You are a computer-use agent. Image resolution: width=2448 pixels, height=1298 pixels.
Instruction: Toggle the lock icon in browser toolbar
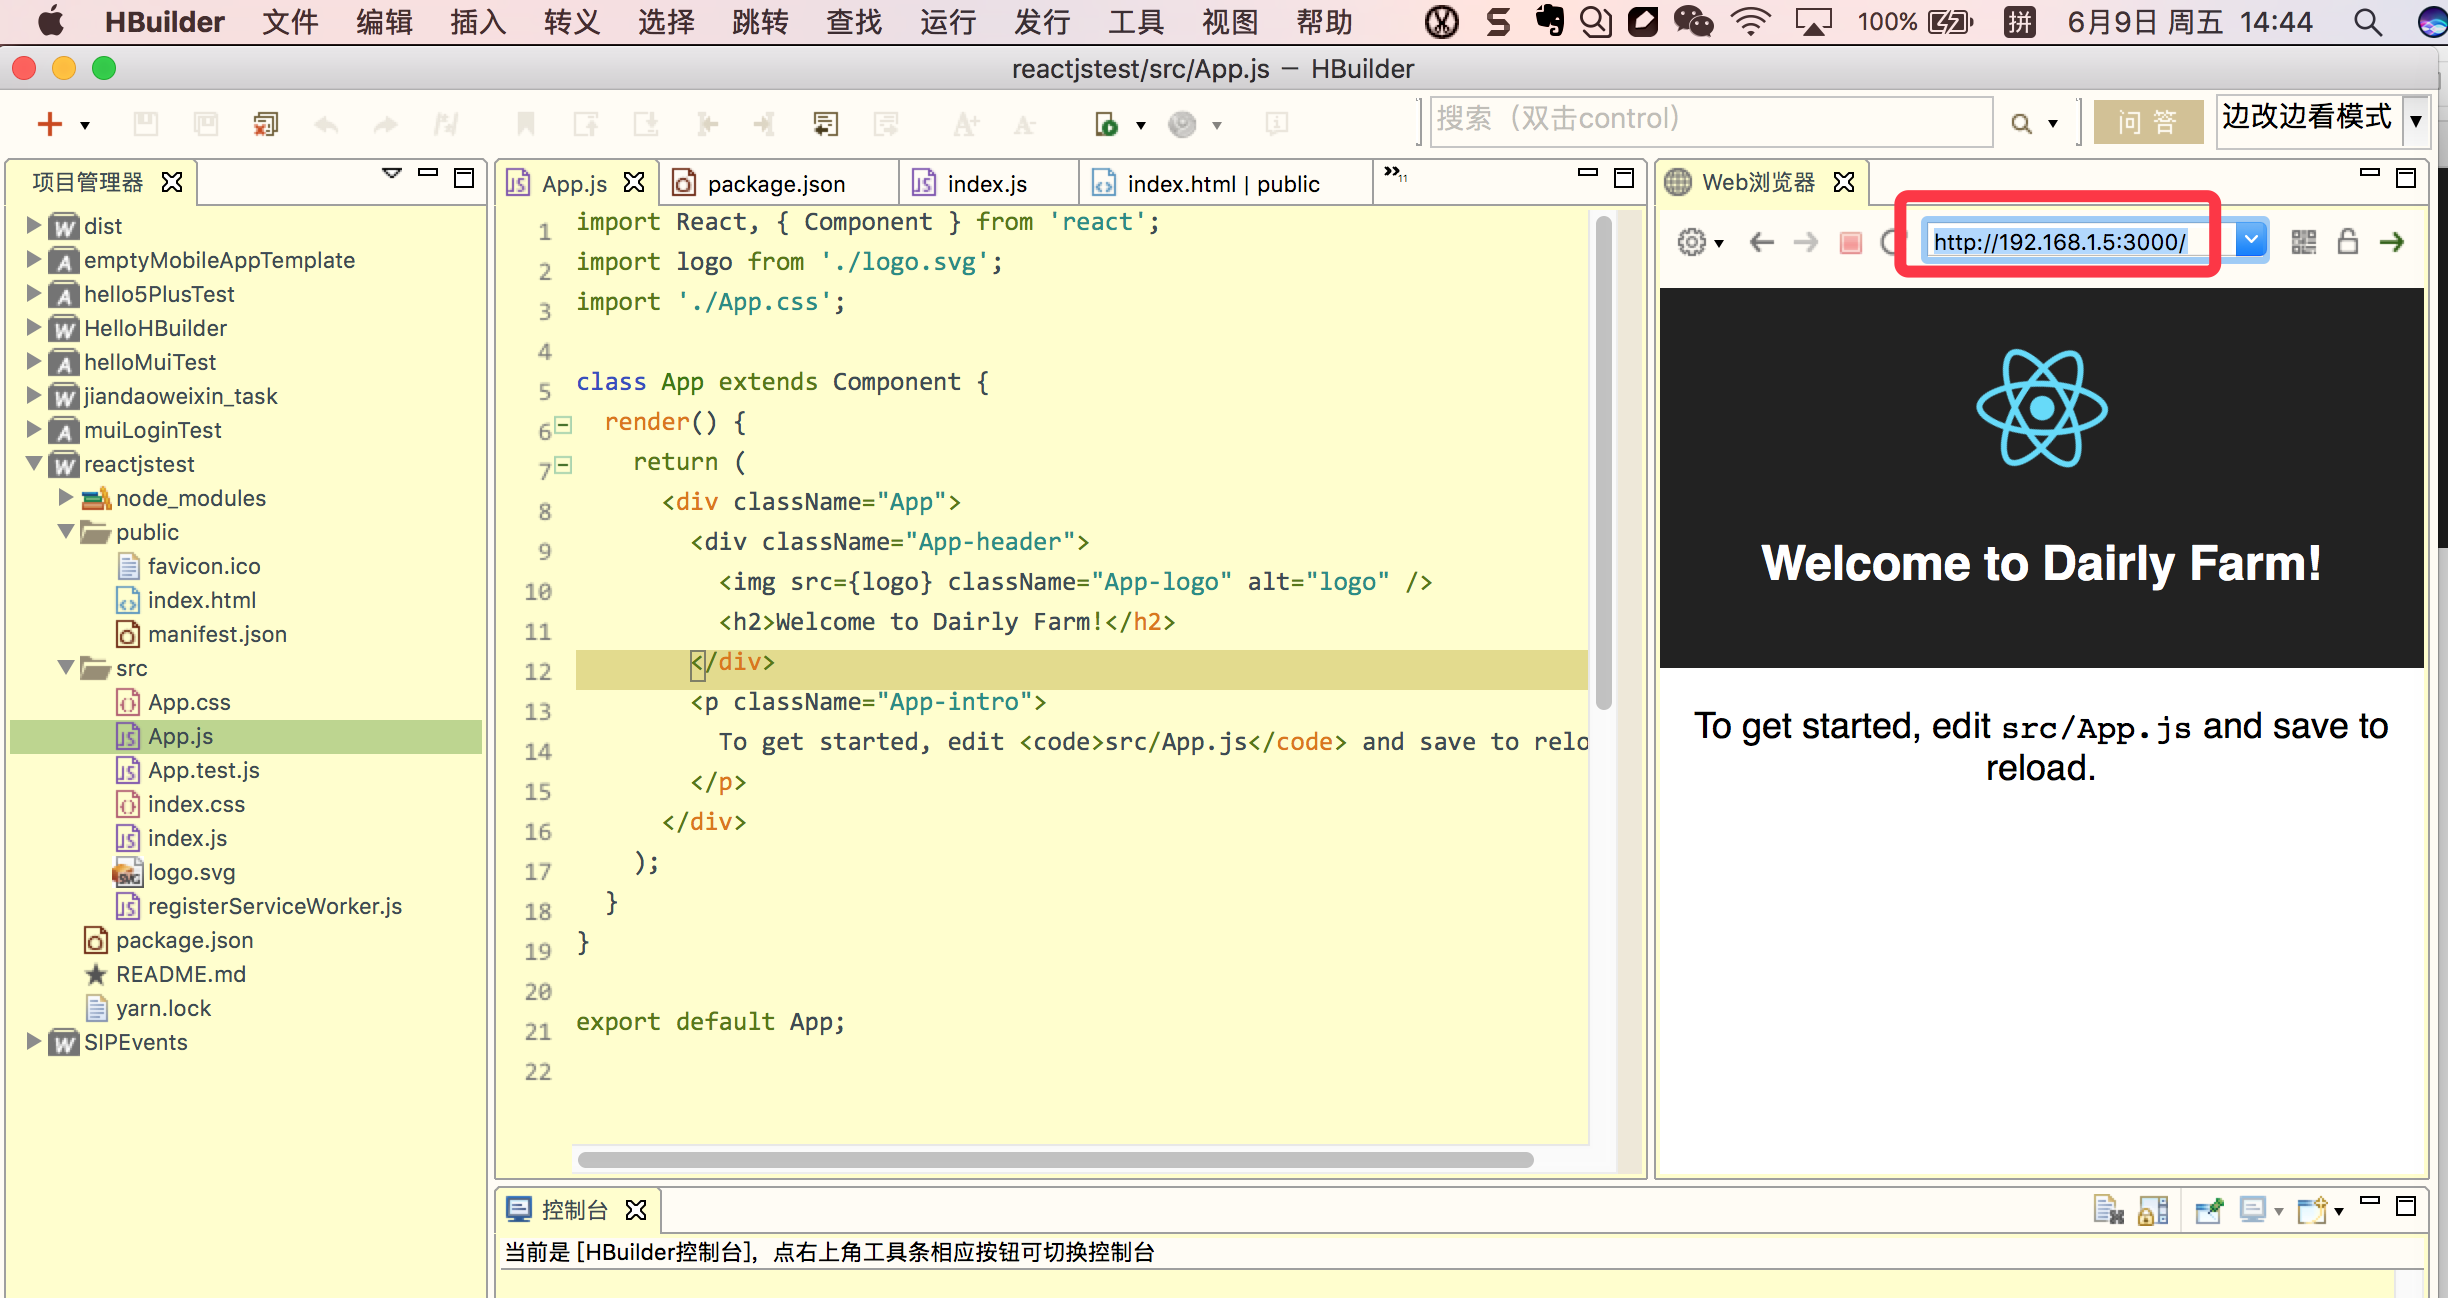coord(2347,242)
